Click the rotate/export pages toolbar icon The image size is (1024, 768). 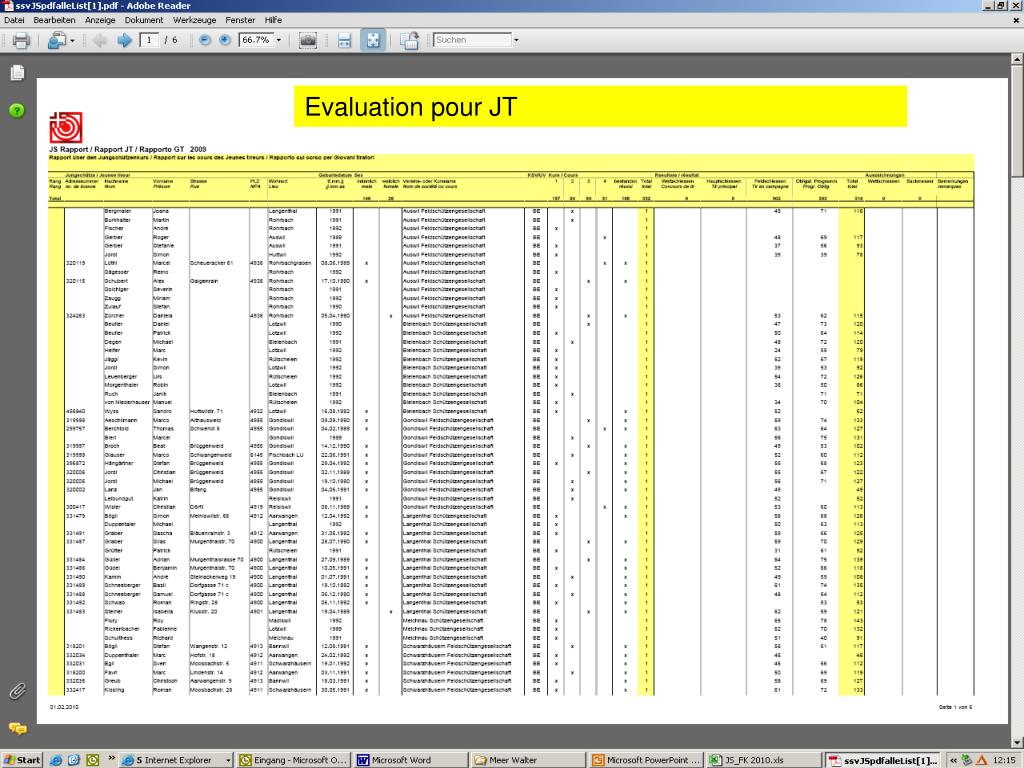coord(409,40)
